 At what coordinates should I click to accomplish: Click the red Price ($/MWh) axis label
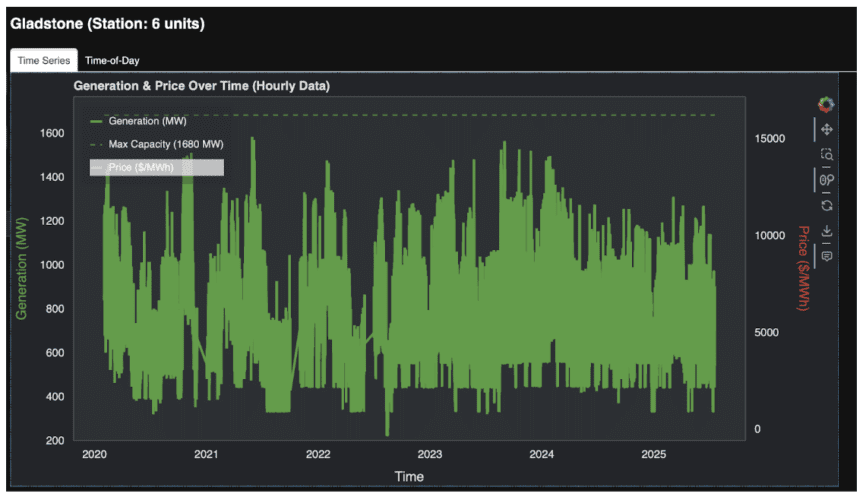pyautogui.click(x=802, y=267)
